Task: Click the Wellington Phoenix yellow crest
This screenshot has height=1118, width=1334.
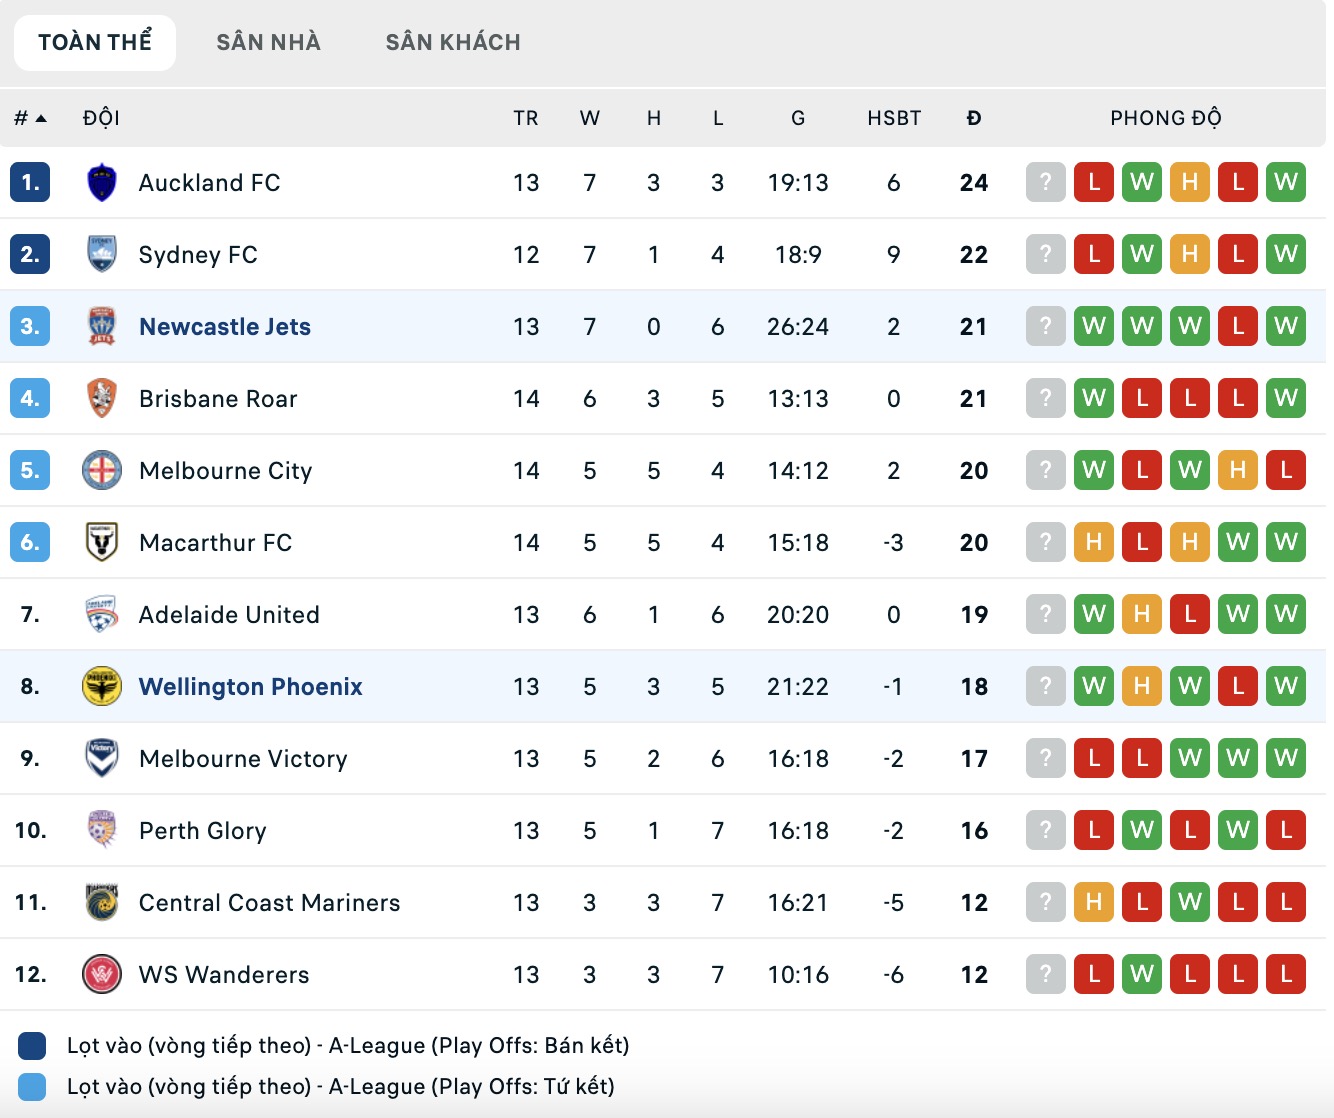Action: (102, 687)
